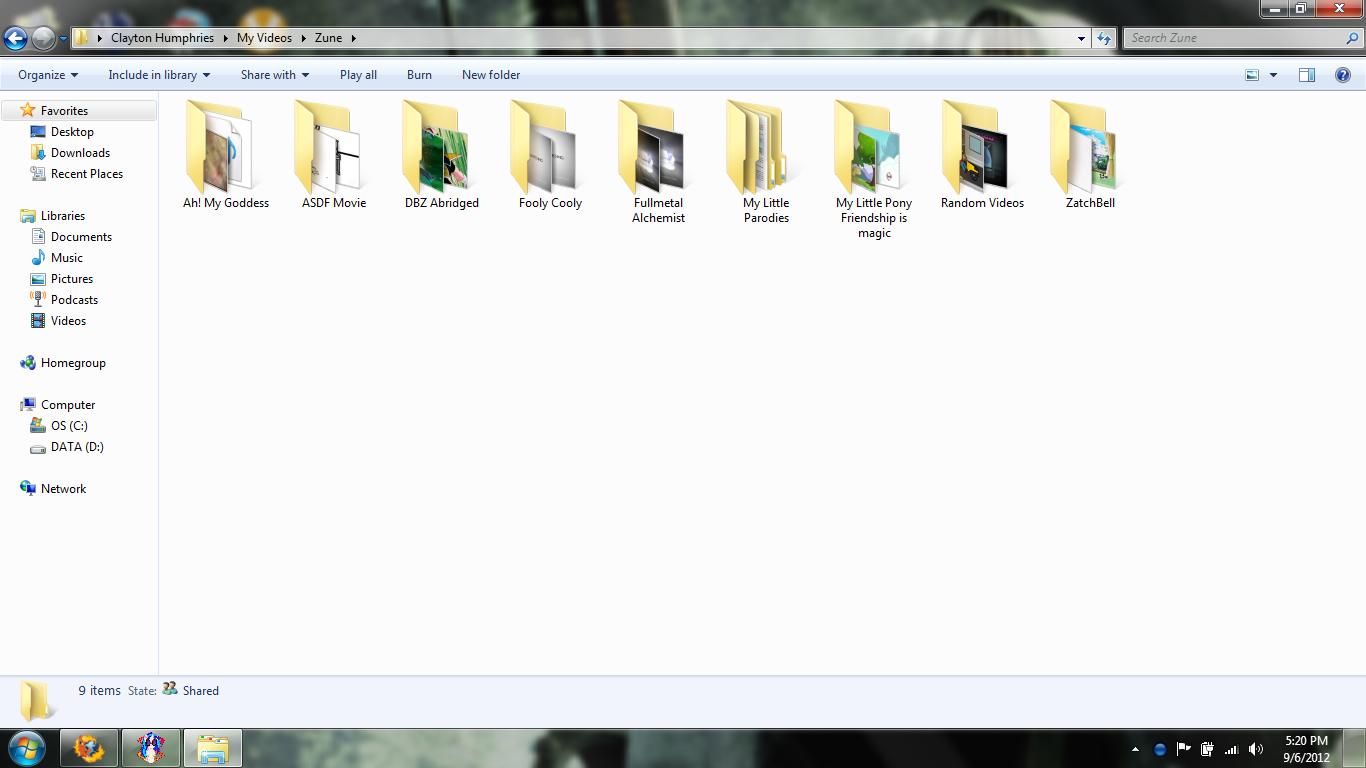This screenshot has width=1366, height=768.
Task: Click the Windows Explorer taskbar icon
Action: (212, 748)
